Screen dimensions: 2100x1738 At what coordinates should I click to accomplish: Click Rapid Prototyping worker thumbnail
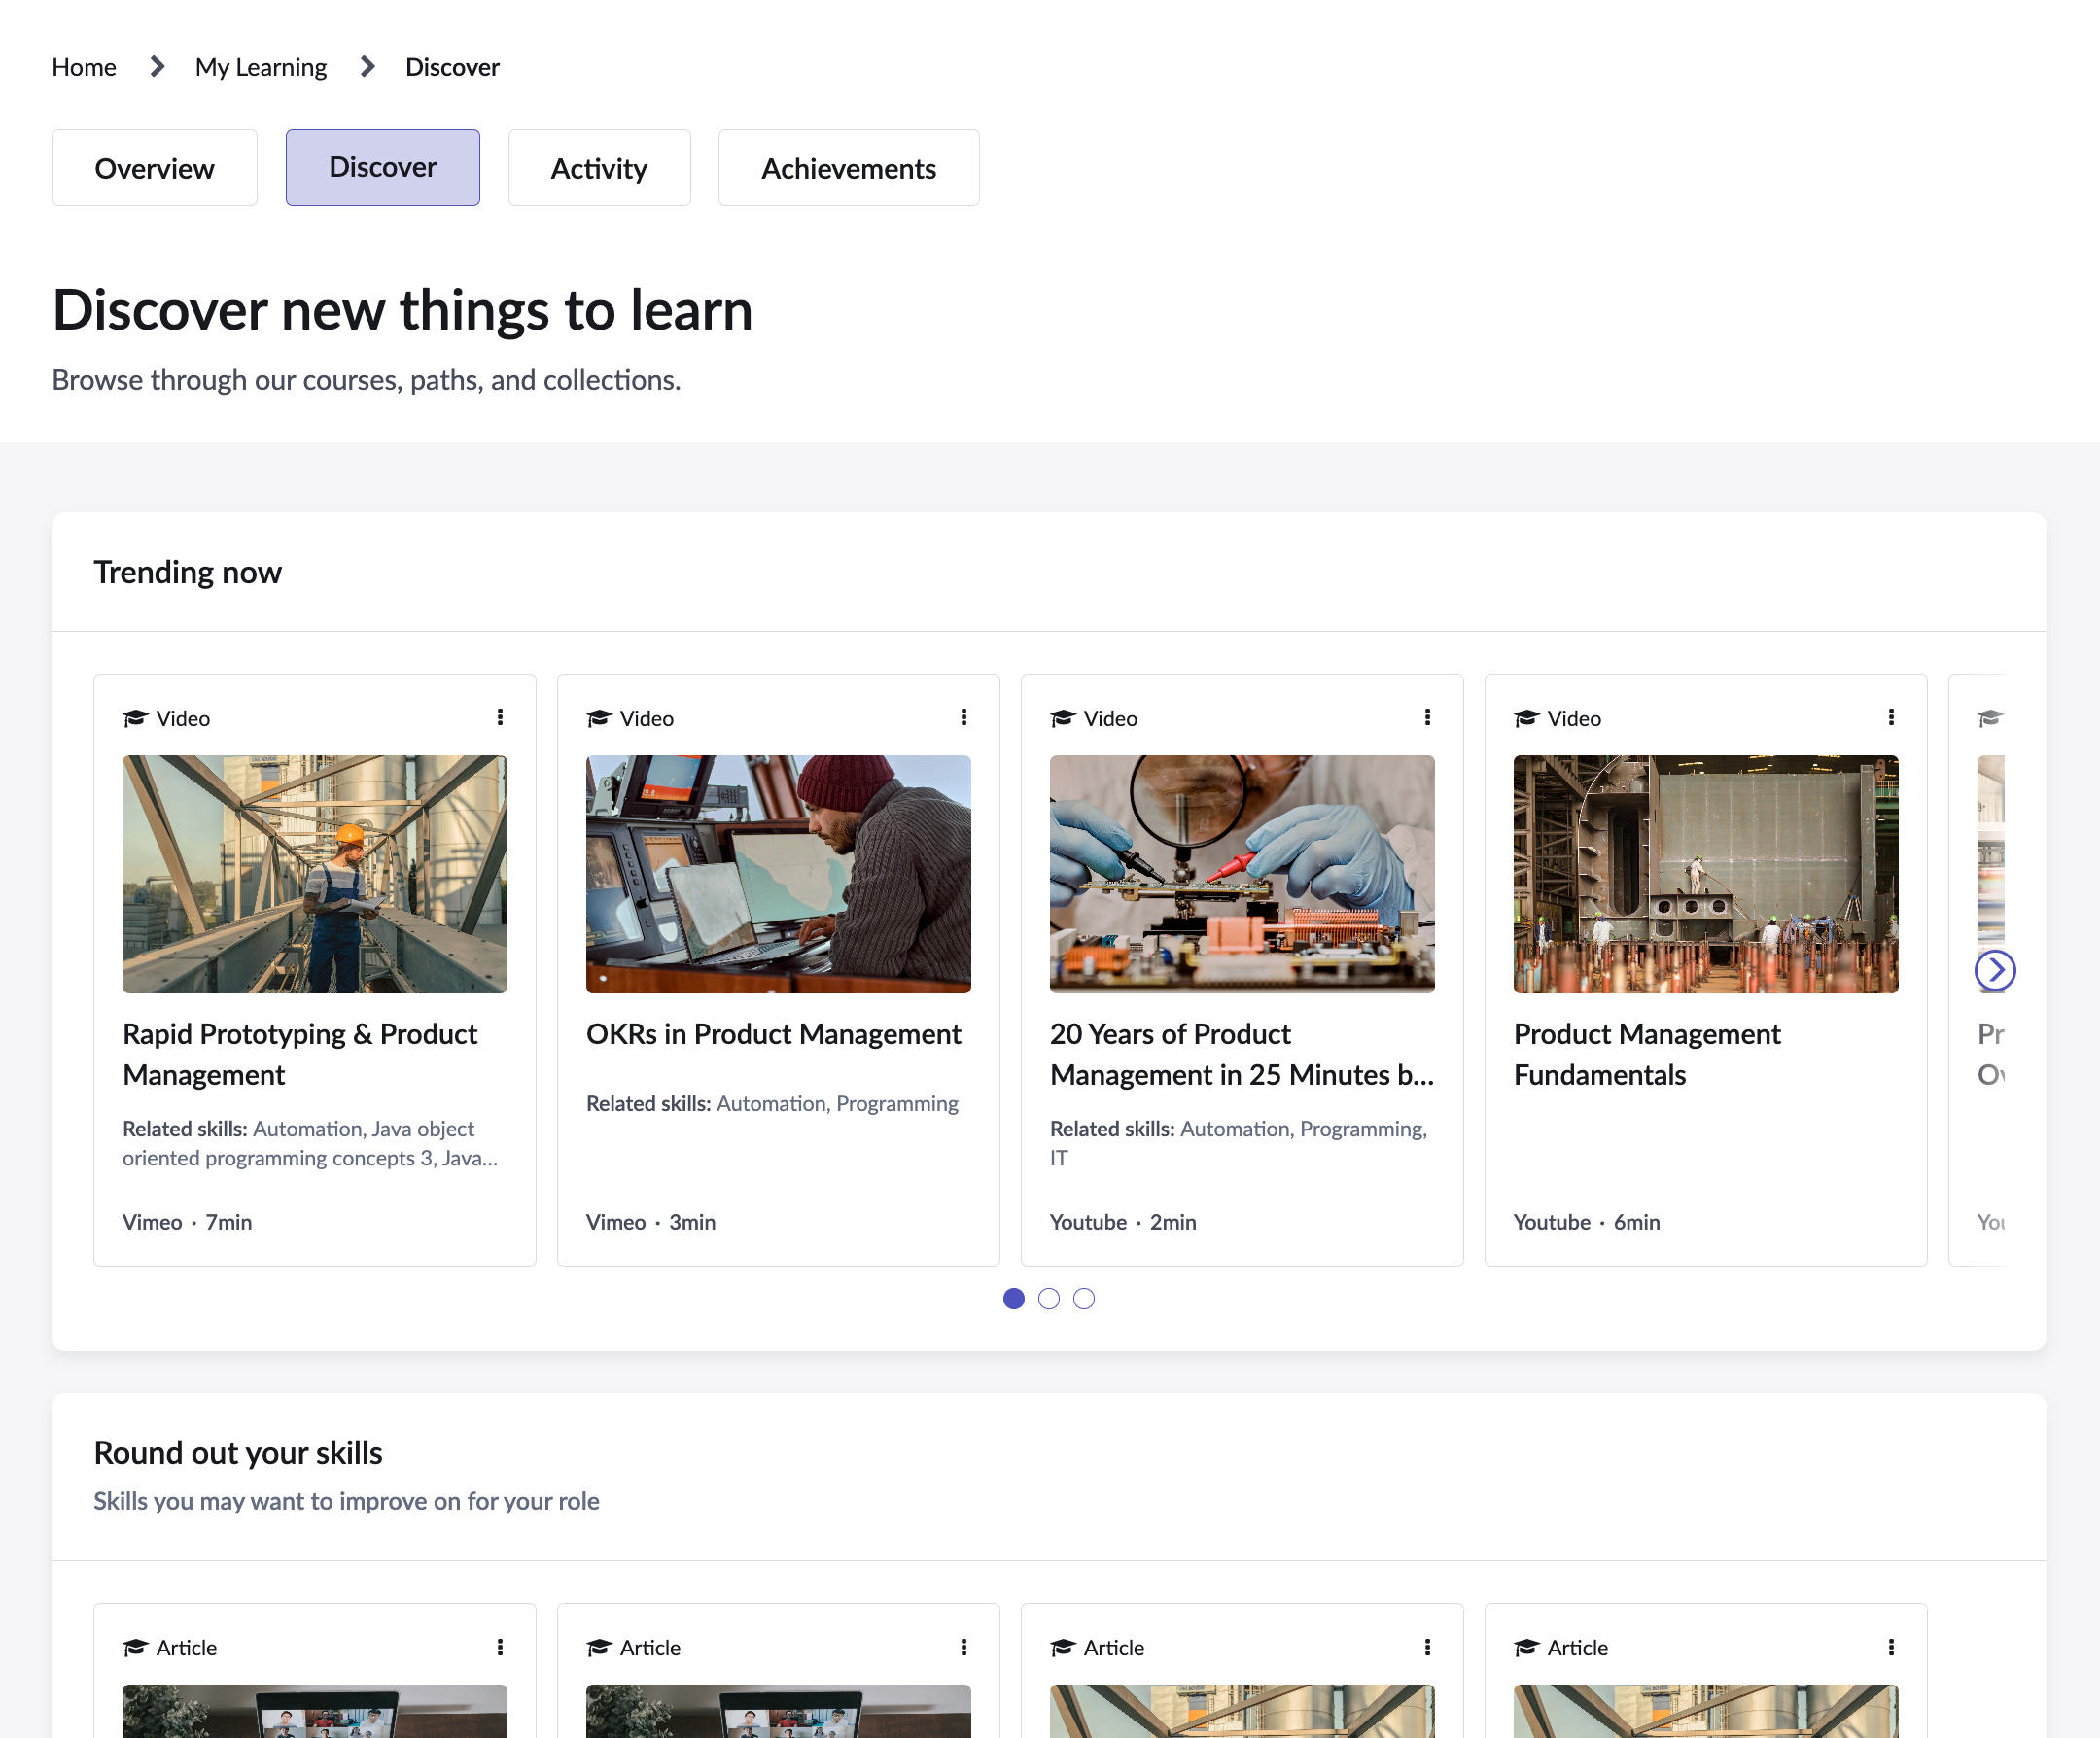(x=315, y=874)
